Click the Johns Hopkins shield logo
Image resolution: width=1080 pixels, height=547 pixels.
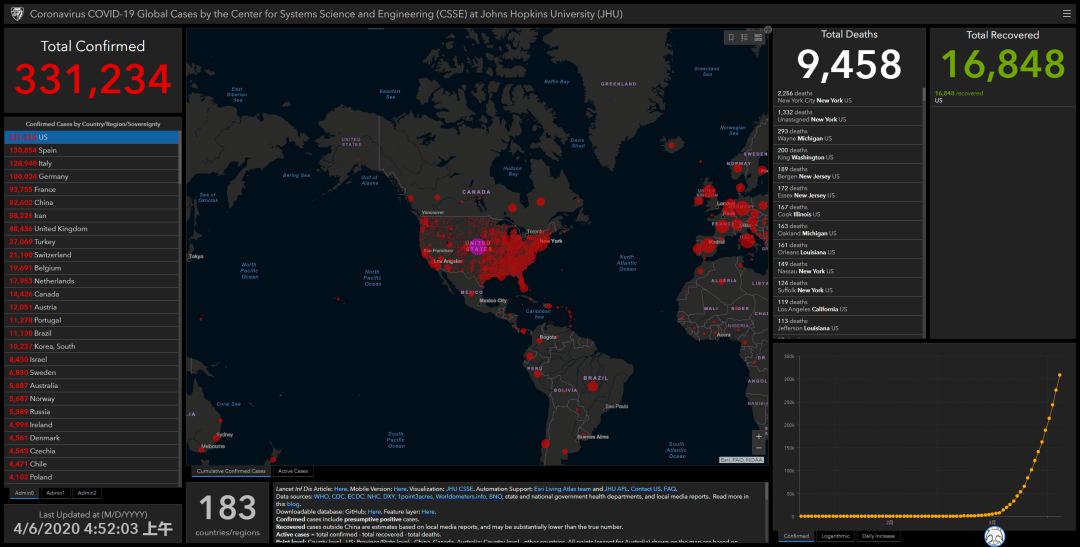pyautogui.click(x=17, y=14)
